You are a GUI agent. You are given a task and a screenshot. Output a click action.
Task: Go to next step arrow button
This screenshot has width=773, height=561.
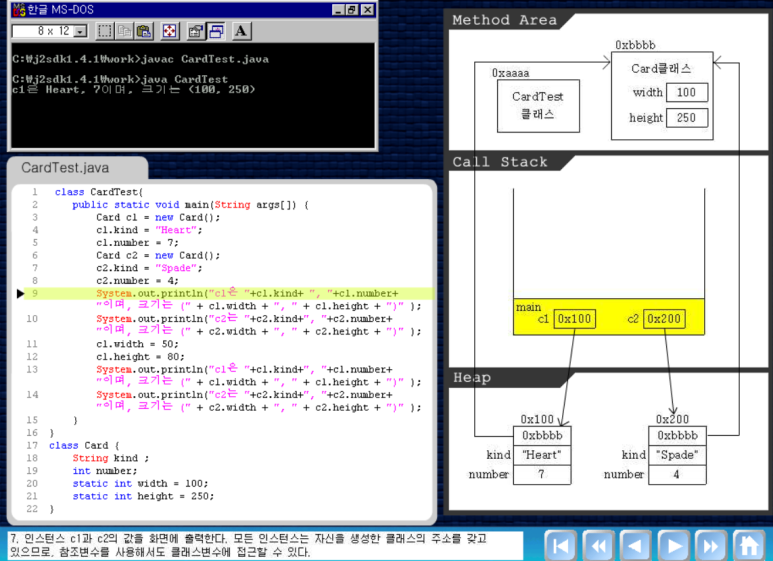coord(674,545)
